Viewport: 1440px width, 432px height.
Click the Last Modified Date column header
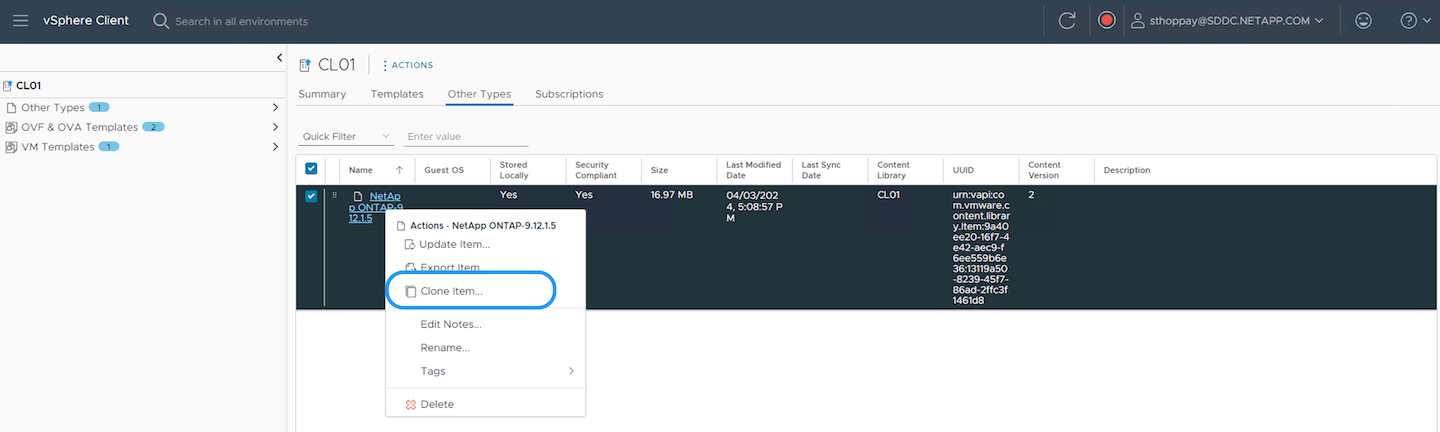(753, 170)
